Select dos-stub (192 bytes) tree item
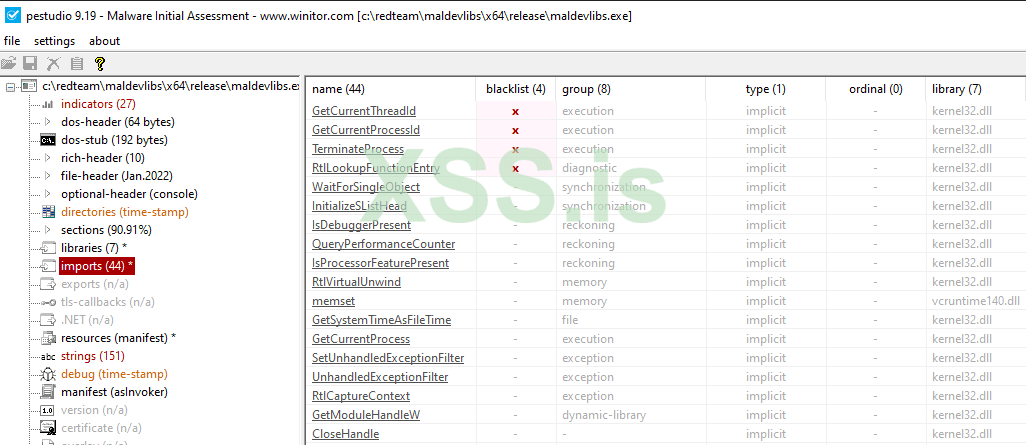Image resolution: width=1026 pixels, height=445 pixels. tap(114, 140)
